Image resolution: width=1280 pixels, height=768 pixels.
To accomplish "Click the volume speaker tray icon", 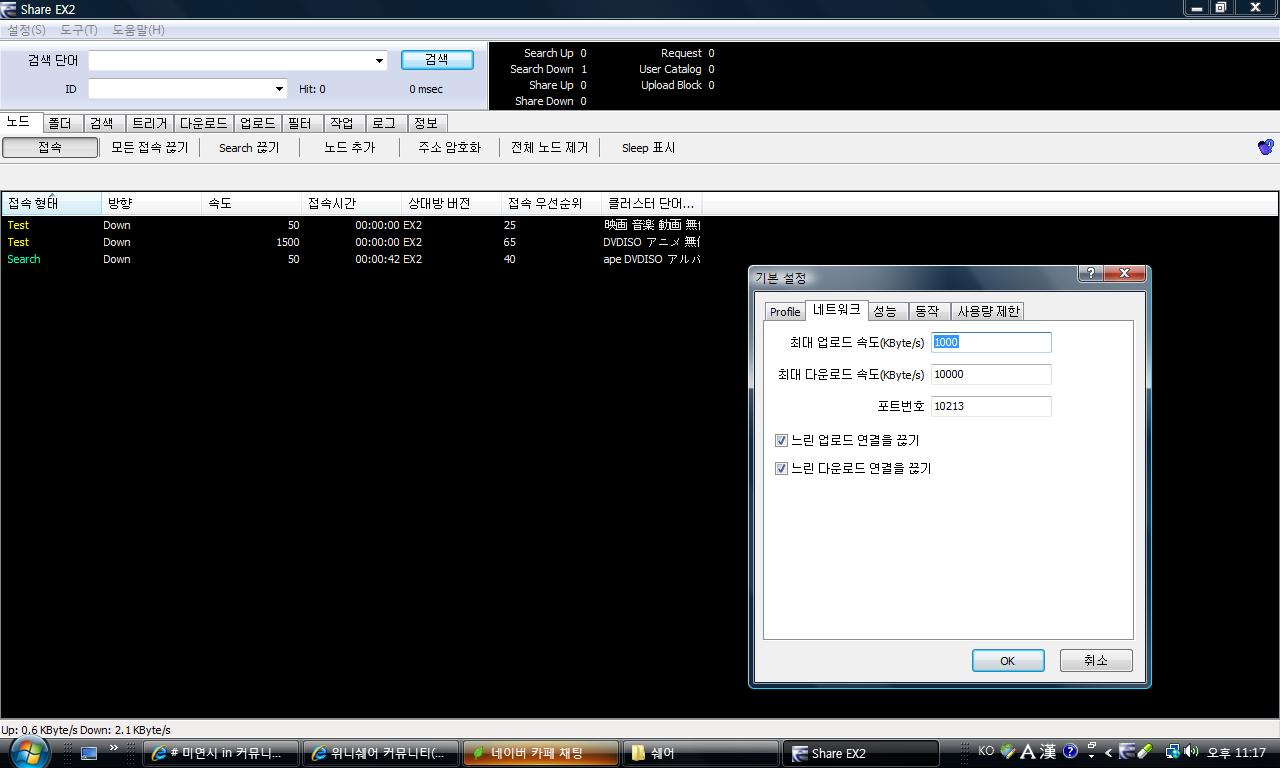I will pos(1190,752).
